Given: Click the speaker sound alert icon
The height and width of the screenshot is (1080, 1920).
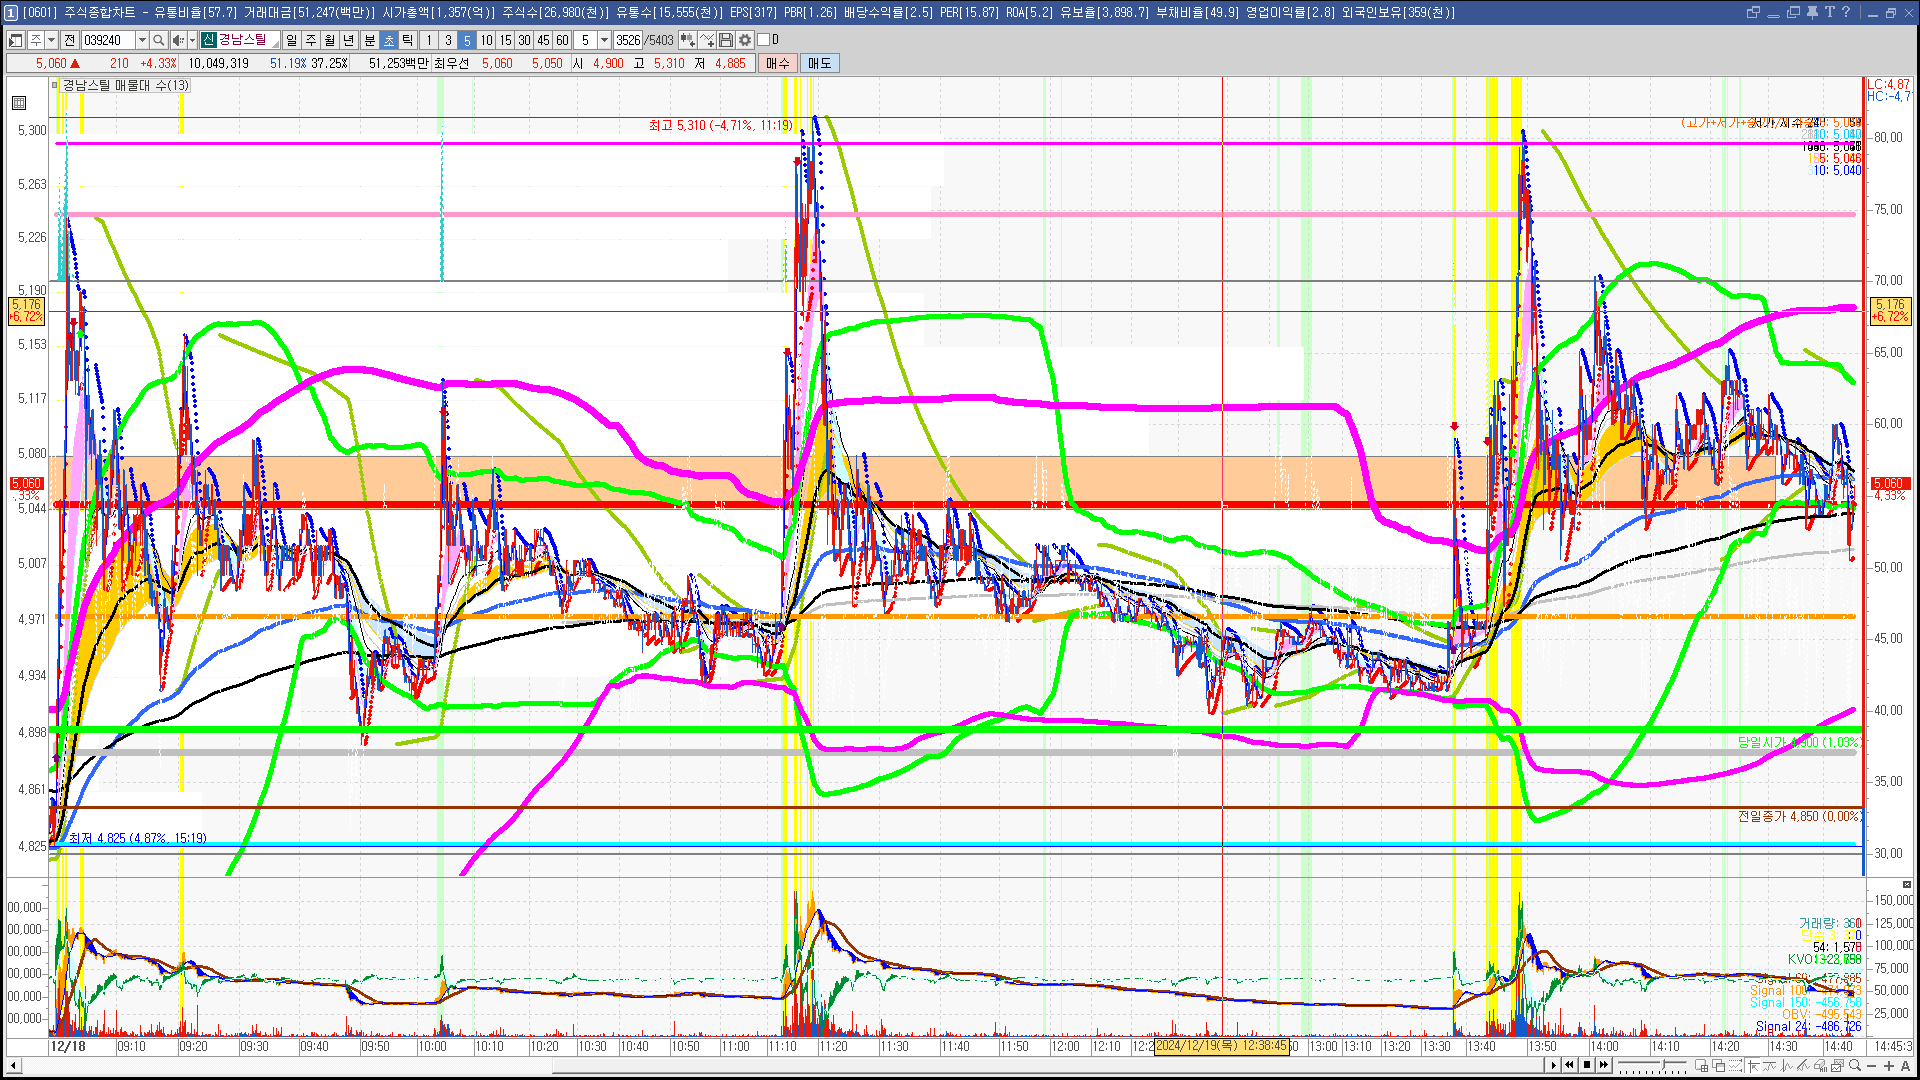Looking at the screenshot, I should pos(177,40).
